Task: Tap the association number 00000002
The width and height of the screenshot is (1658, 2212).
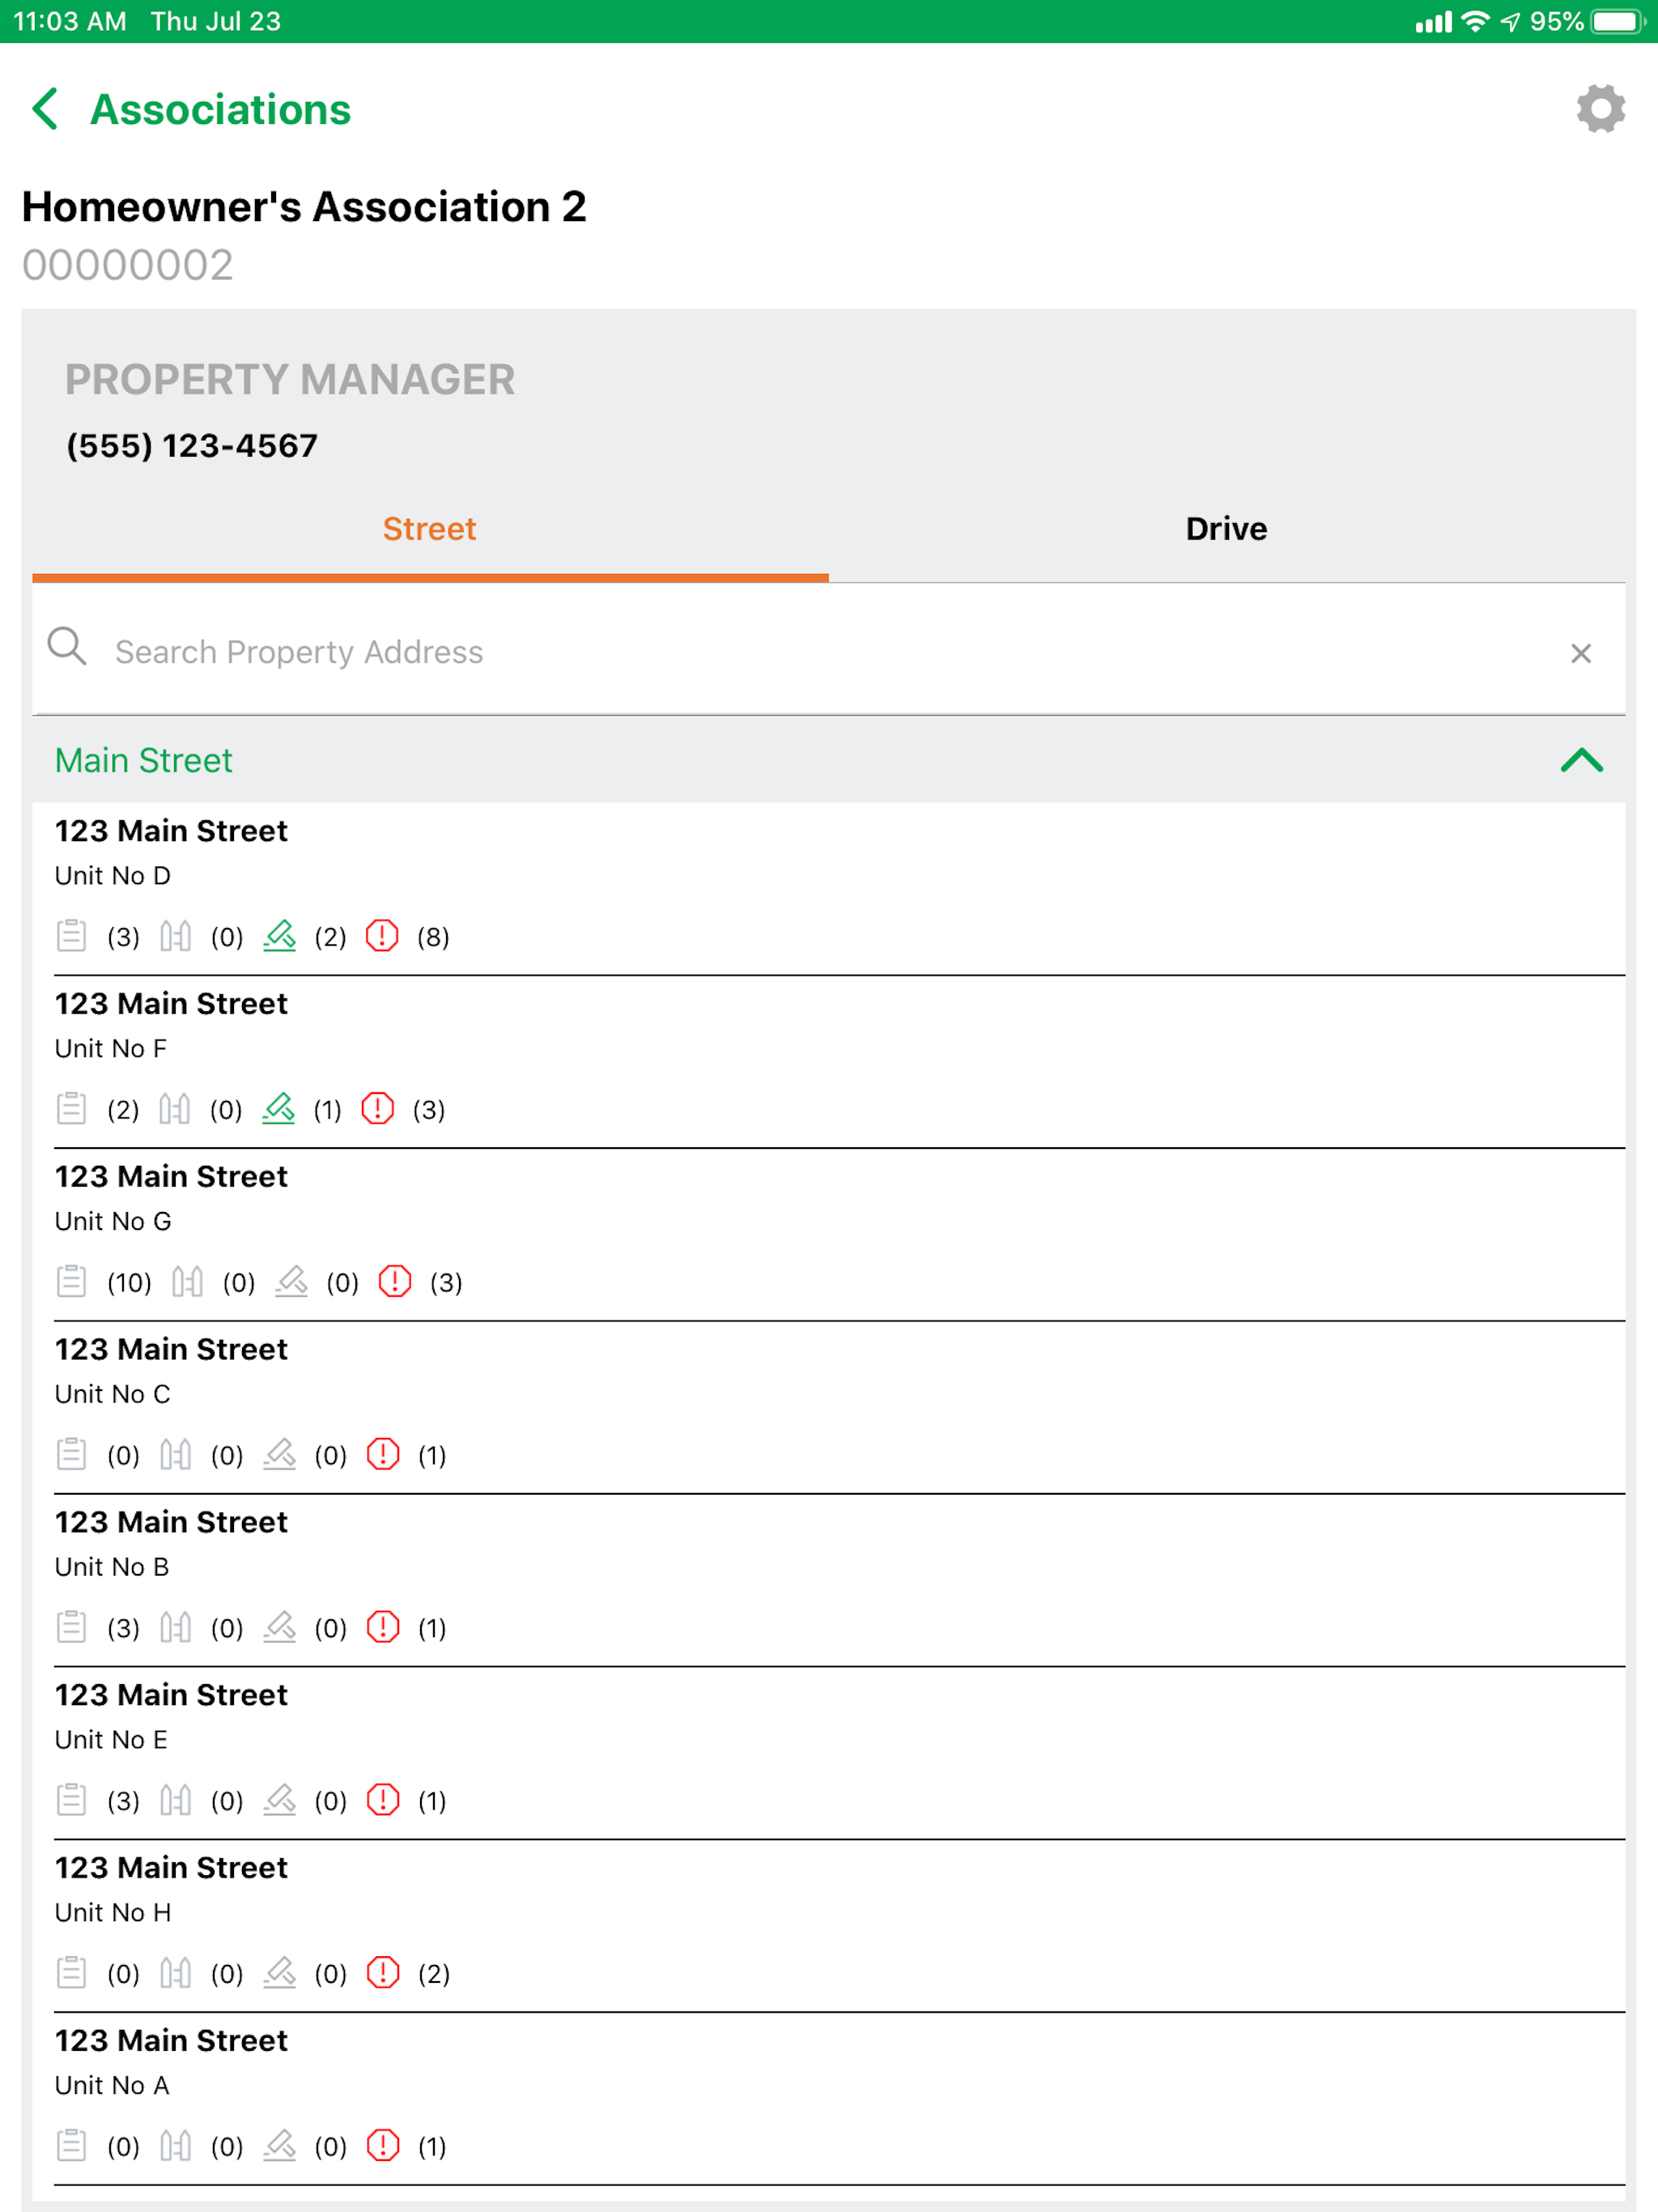Action: coord(128,265)
